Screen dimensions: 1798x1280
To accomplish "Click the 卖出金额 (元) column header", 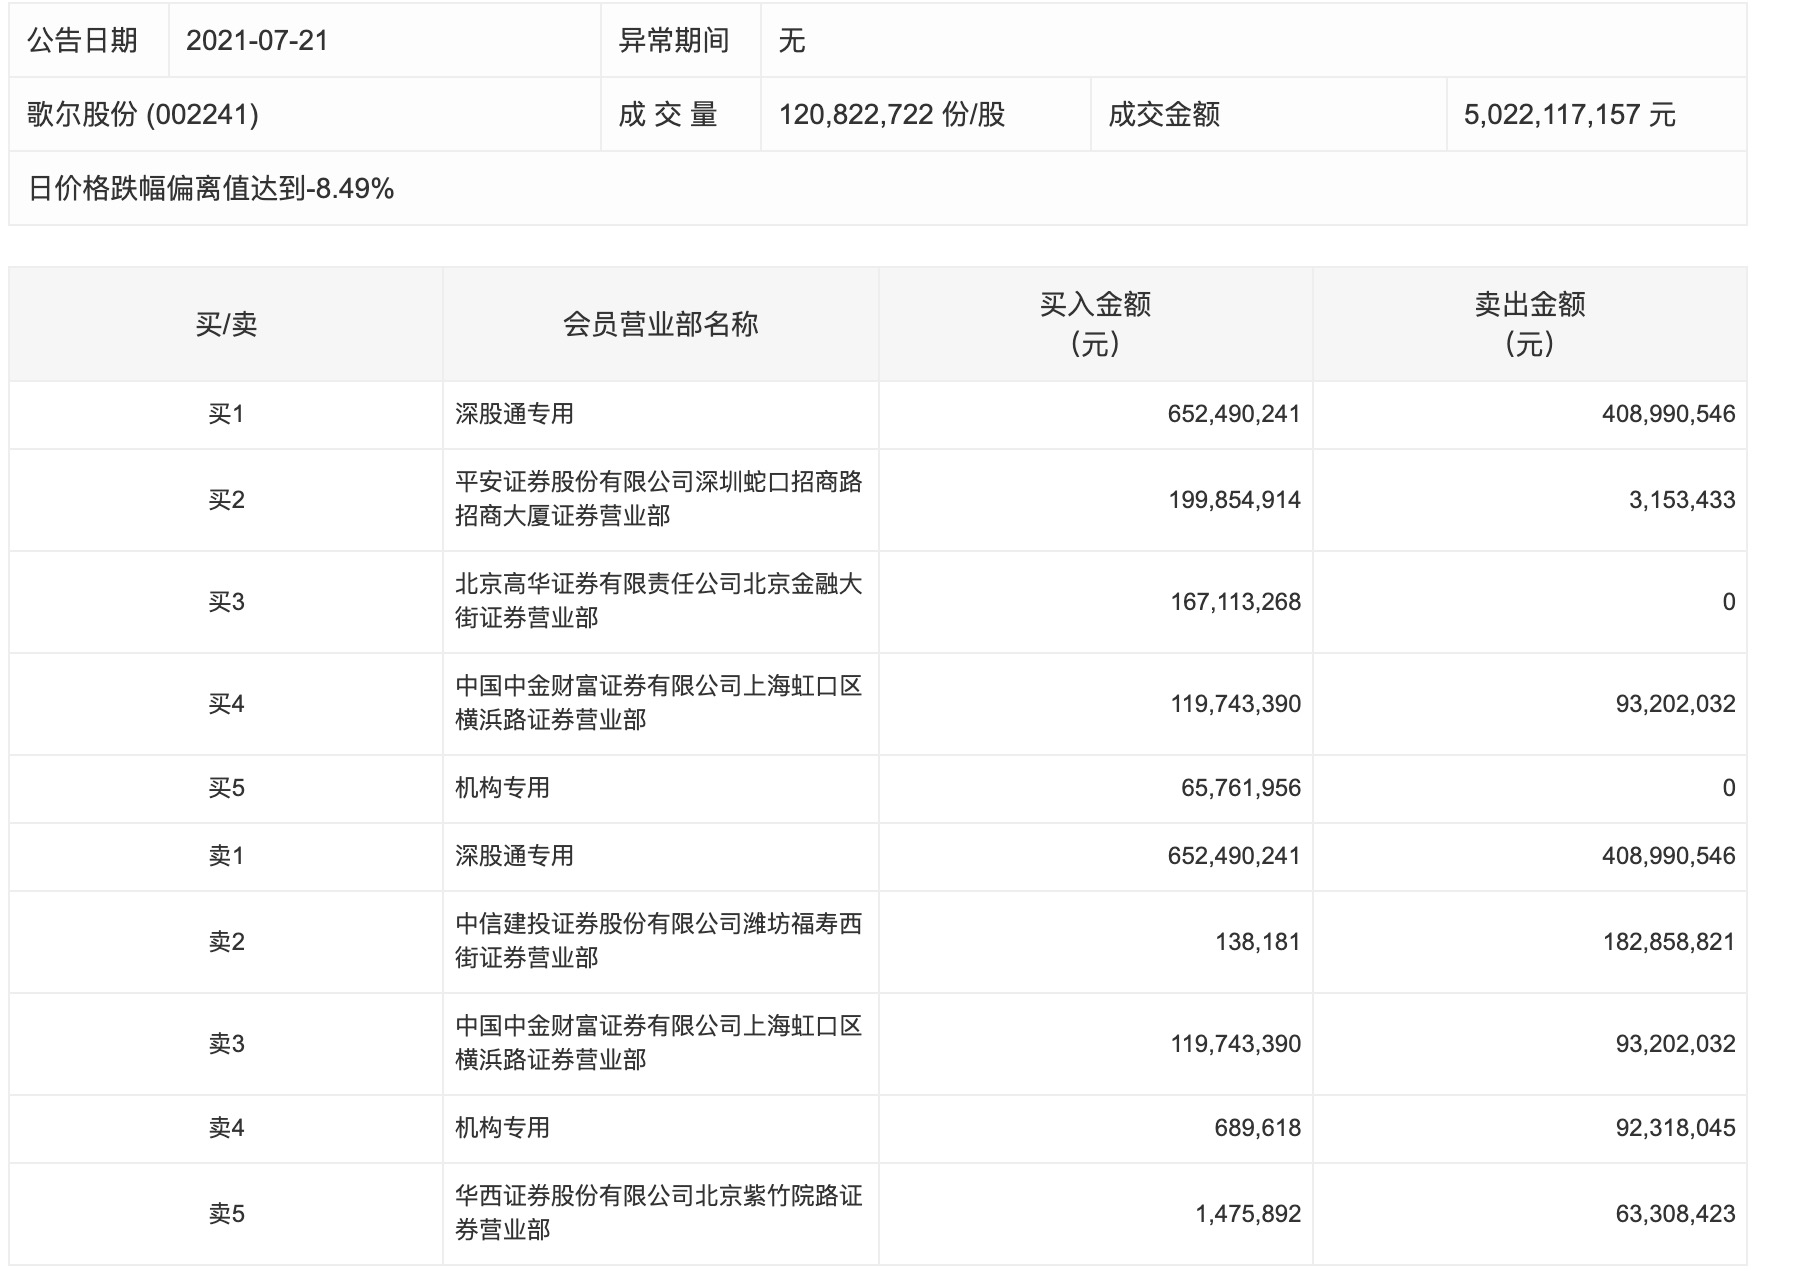I will (1529, 324).
